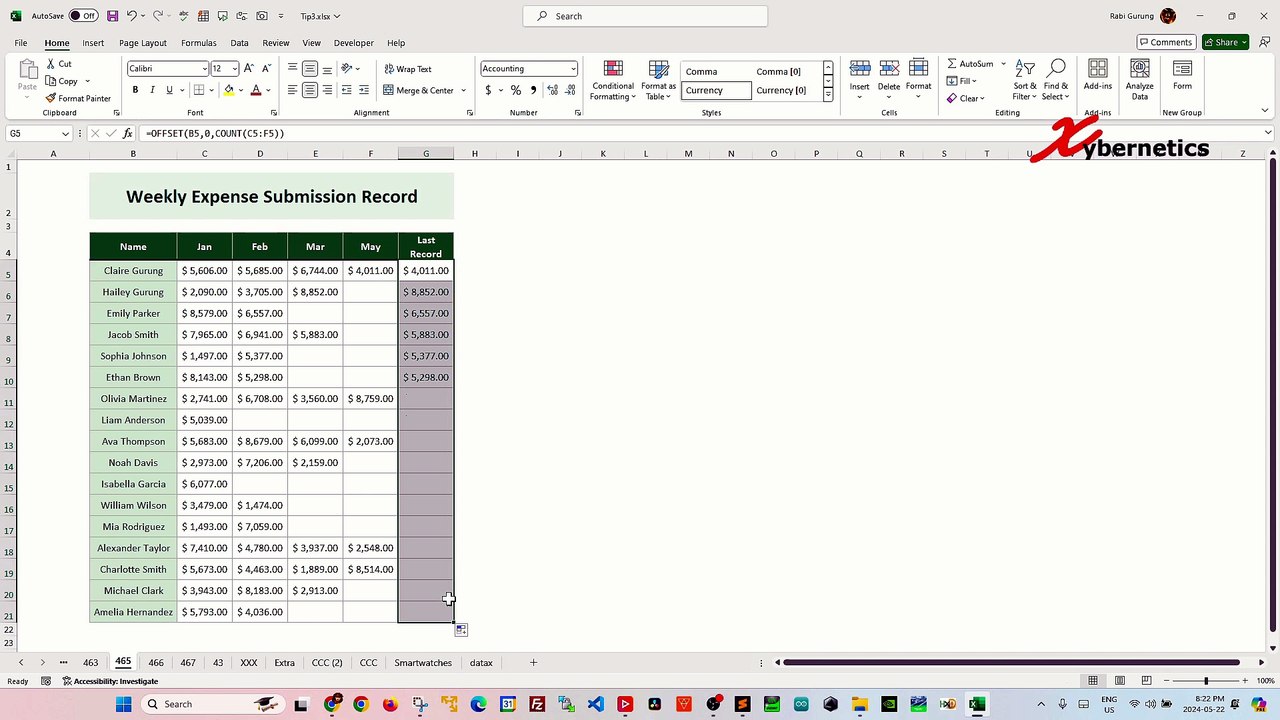Toggle Italic formatting
This screenshot has width=1280, height=720.
152,90
